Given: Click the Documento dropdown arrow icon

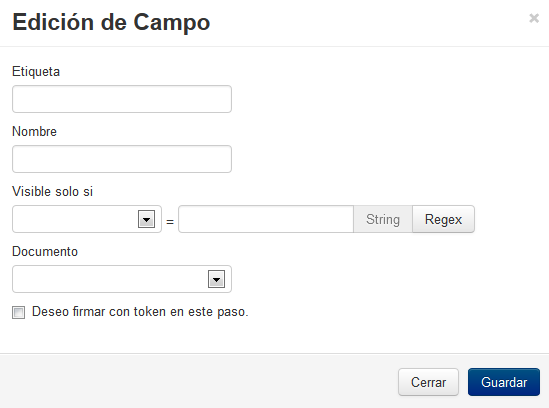Looking at the screenshot, I should click(x=216, y=279).
